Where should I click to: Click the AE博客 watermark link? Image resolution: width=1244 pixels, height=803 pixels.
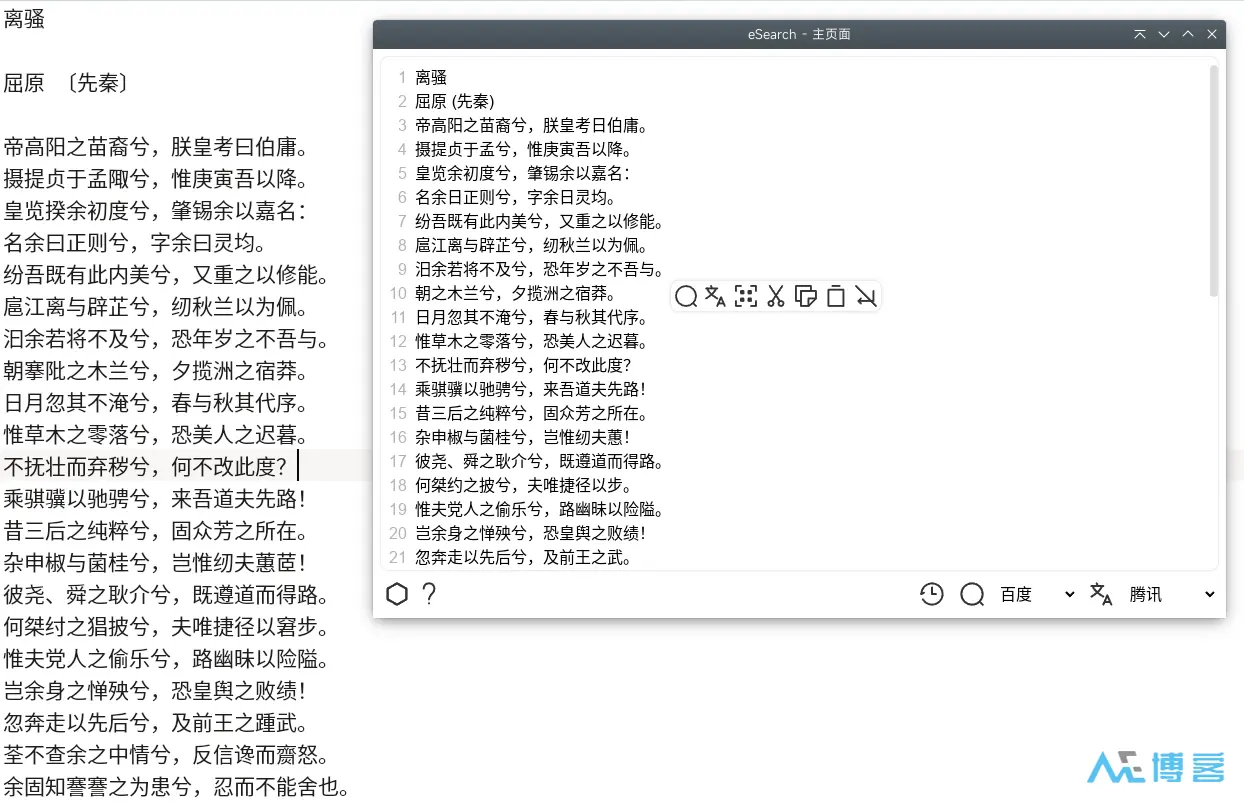(1157, 768)
